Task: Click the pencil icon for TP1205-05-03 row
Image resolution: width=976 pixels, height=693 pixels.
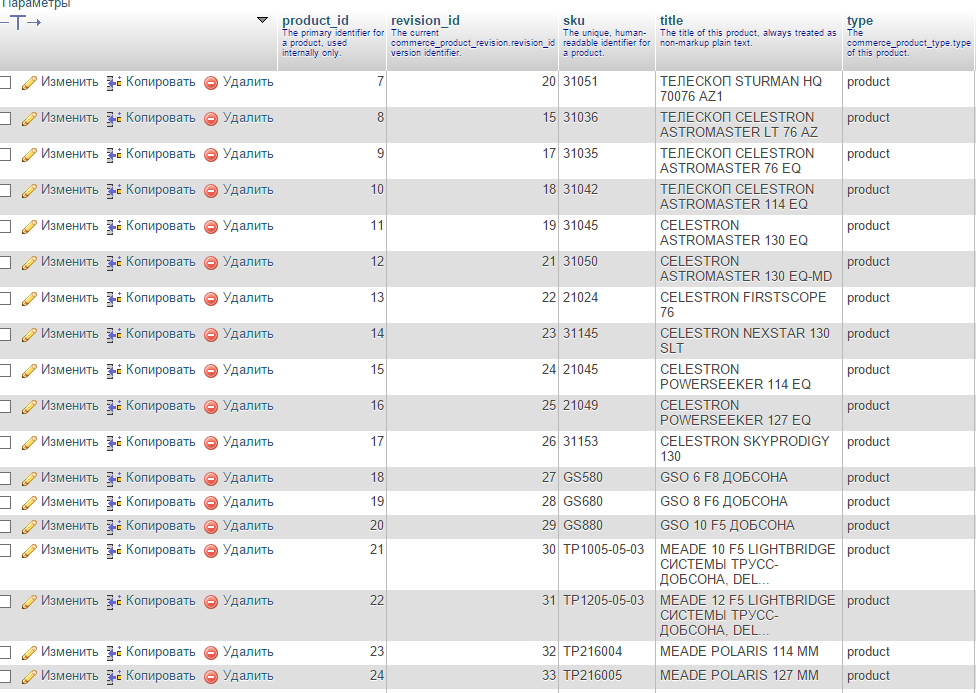Action: 29,602
